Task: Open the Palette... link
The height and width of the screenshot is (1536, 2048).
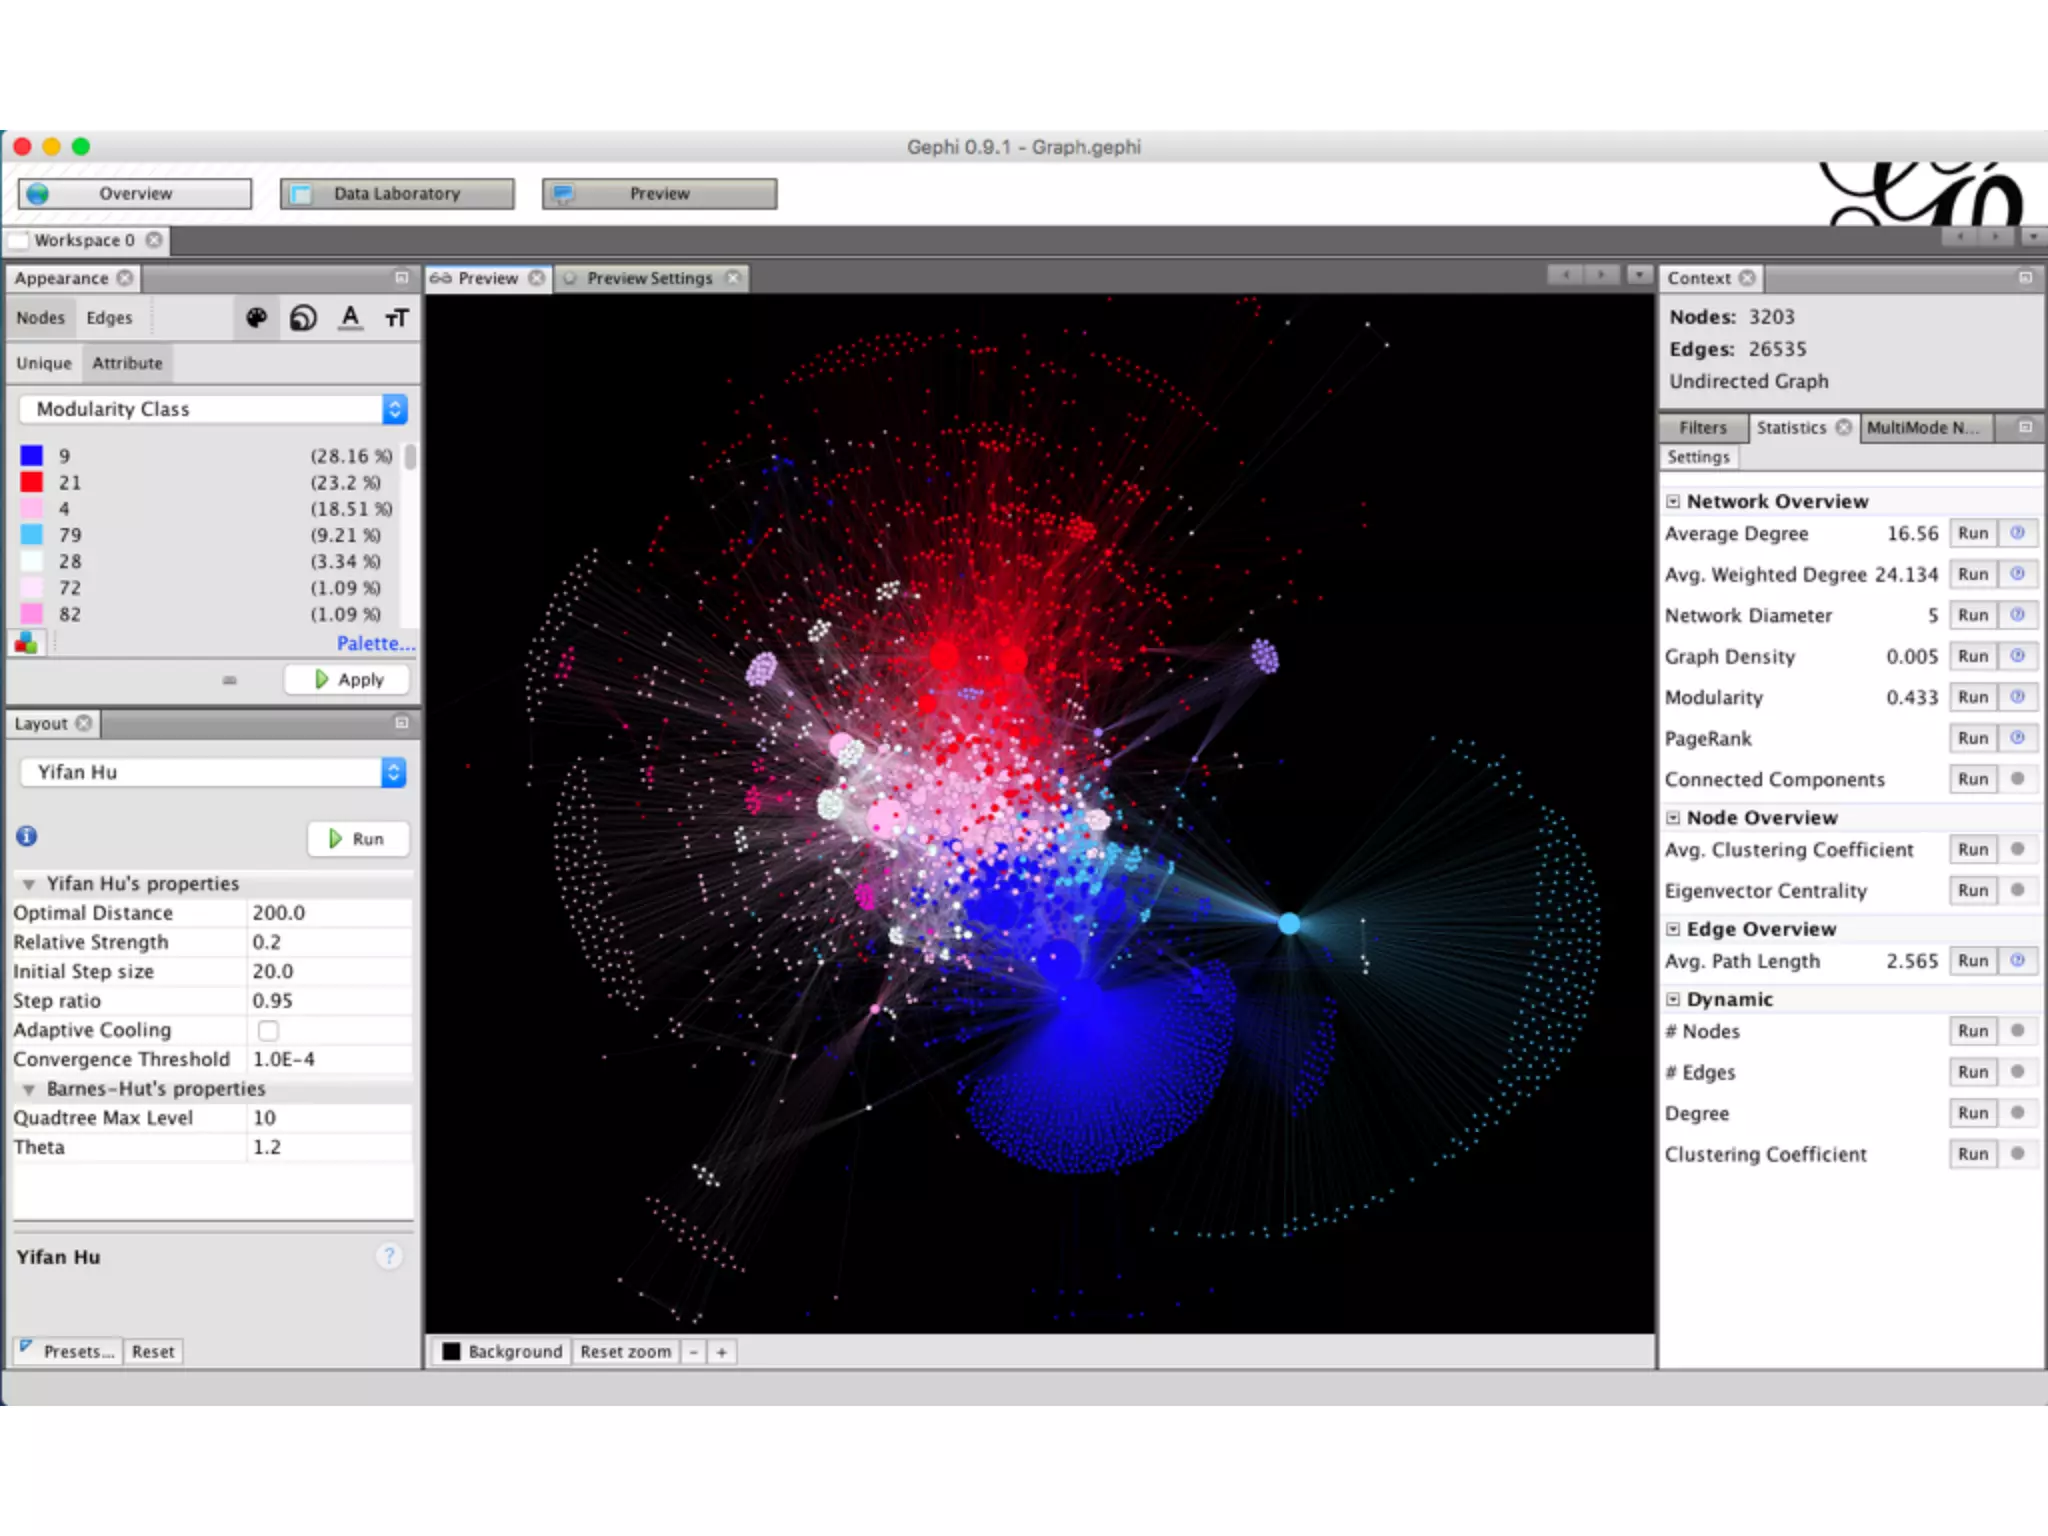Action: tap(375, 643)
